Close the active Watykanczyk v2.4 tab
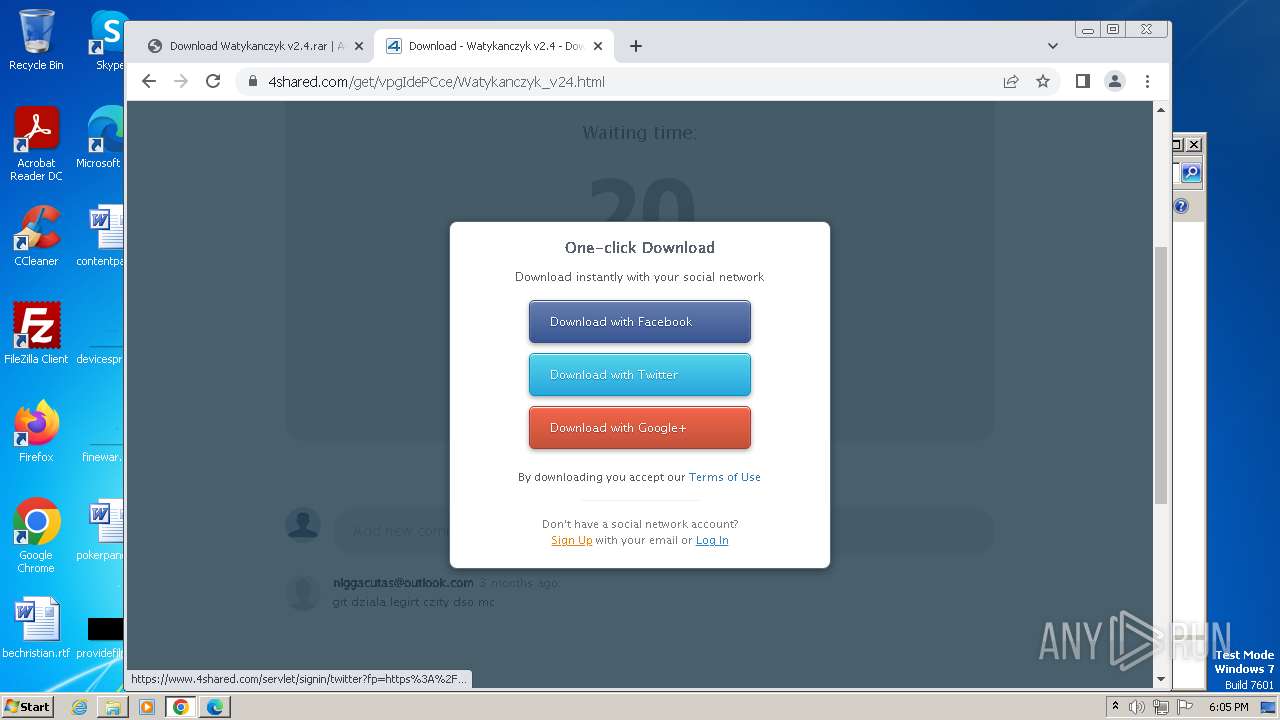 pyautogui.click(x=598, y=46)
